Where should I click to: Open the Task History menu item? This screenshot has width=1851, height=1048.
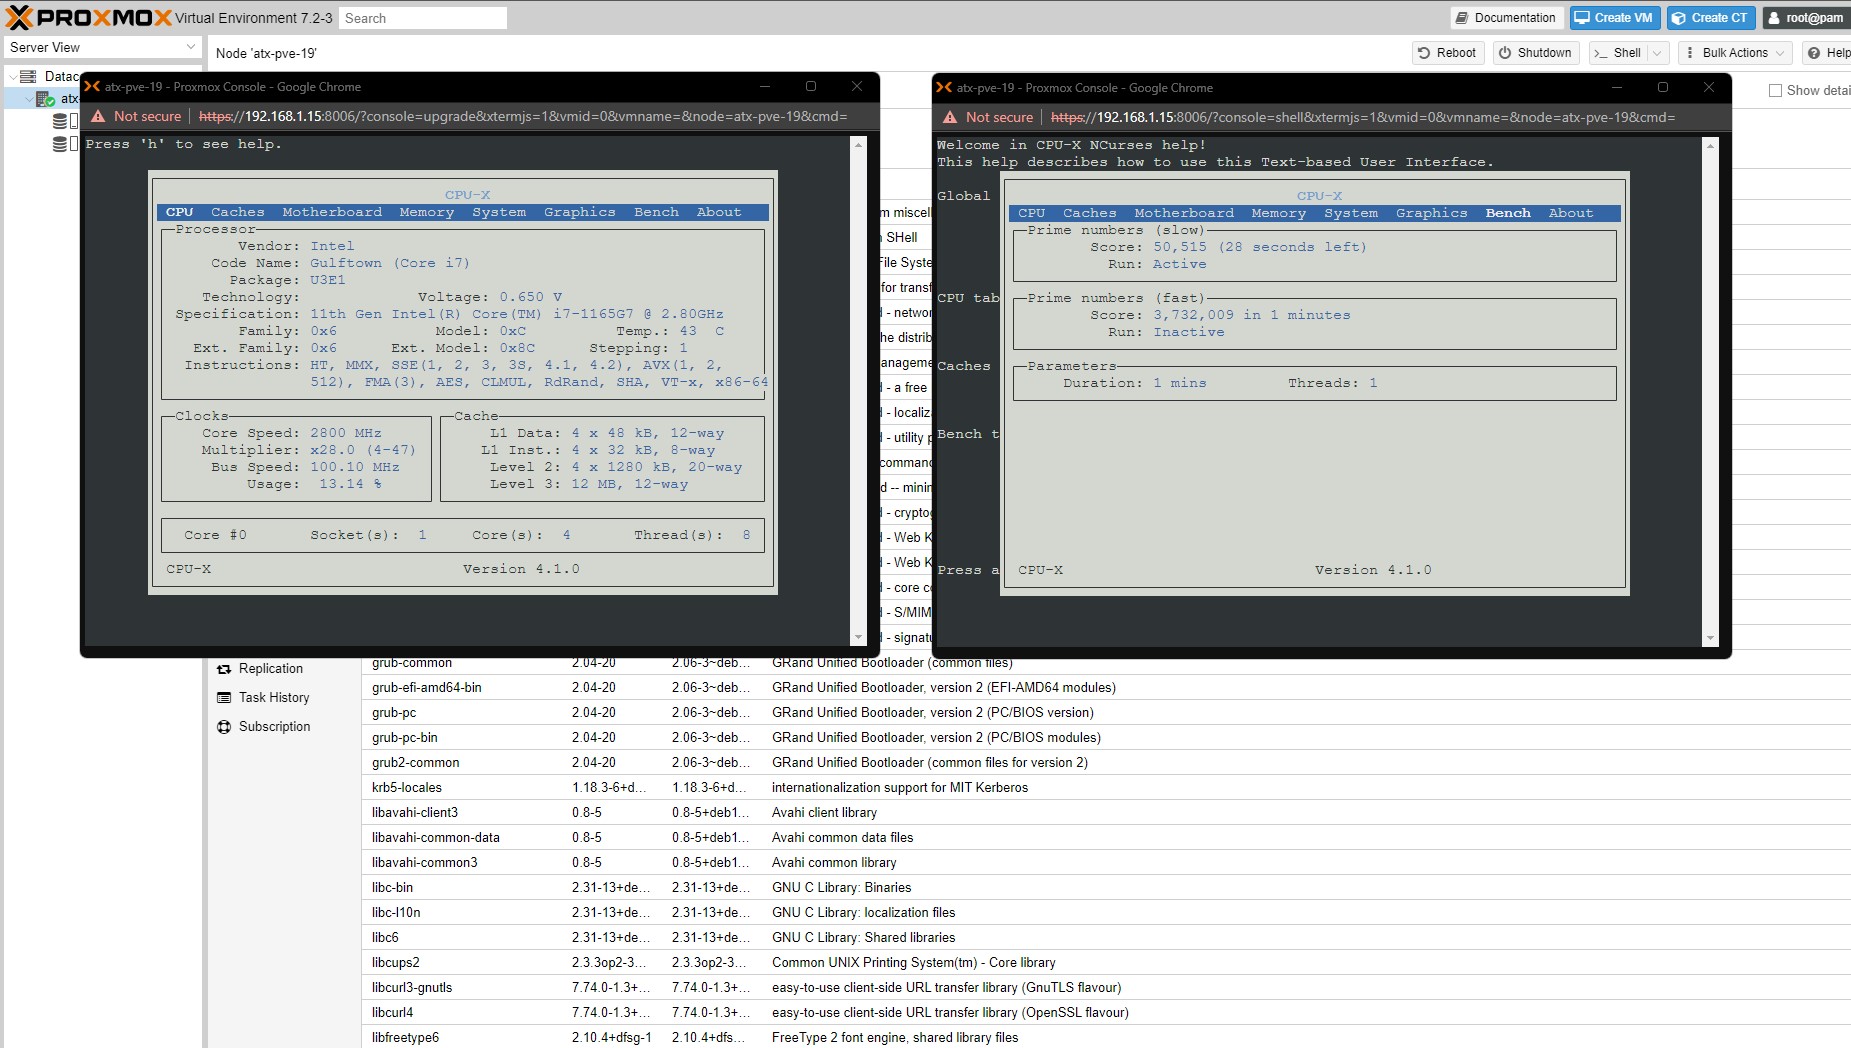tap(273, 698)
